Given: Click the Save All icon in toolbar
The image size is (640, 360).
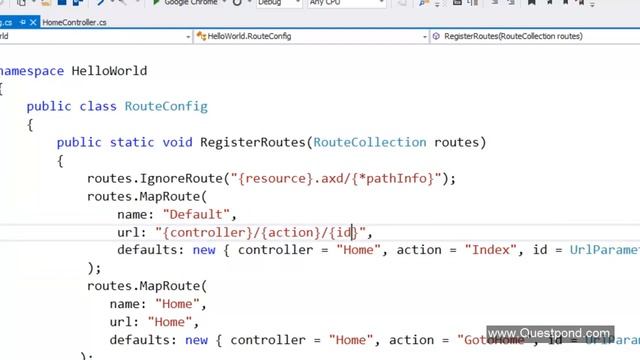Looking at the screenshot, I should (x=78, y=2).
